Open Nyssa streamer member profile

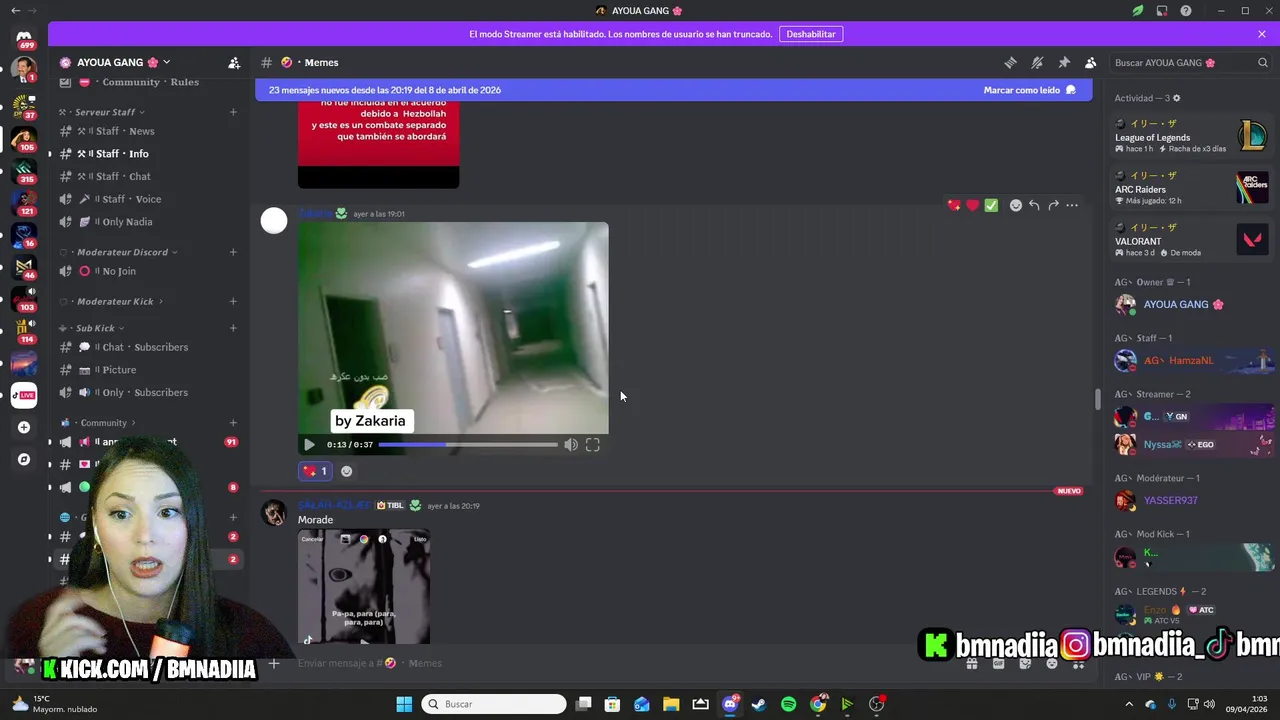[1192, 444]
